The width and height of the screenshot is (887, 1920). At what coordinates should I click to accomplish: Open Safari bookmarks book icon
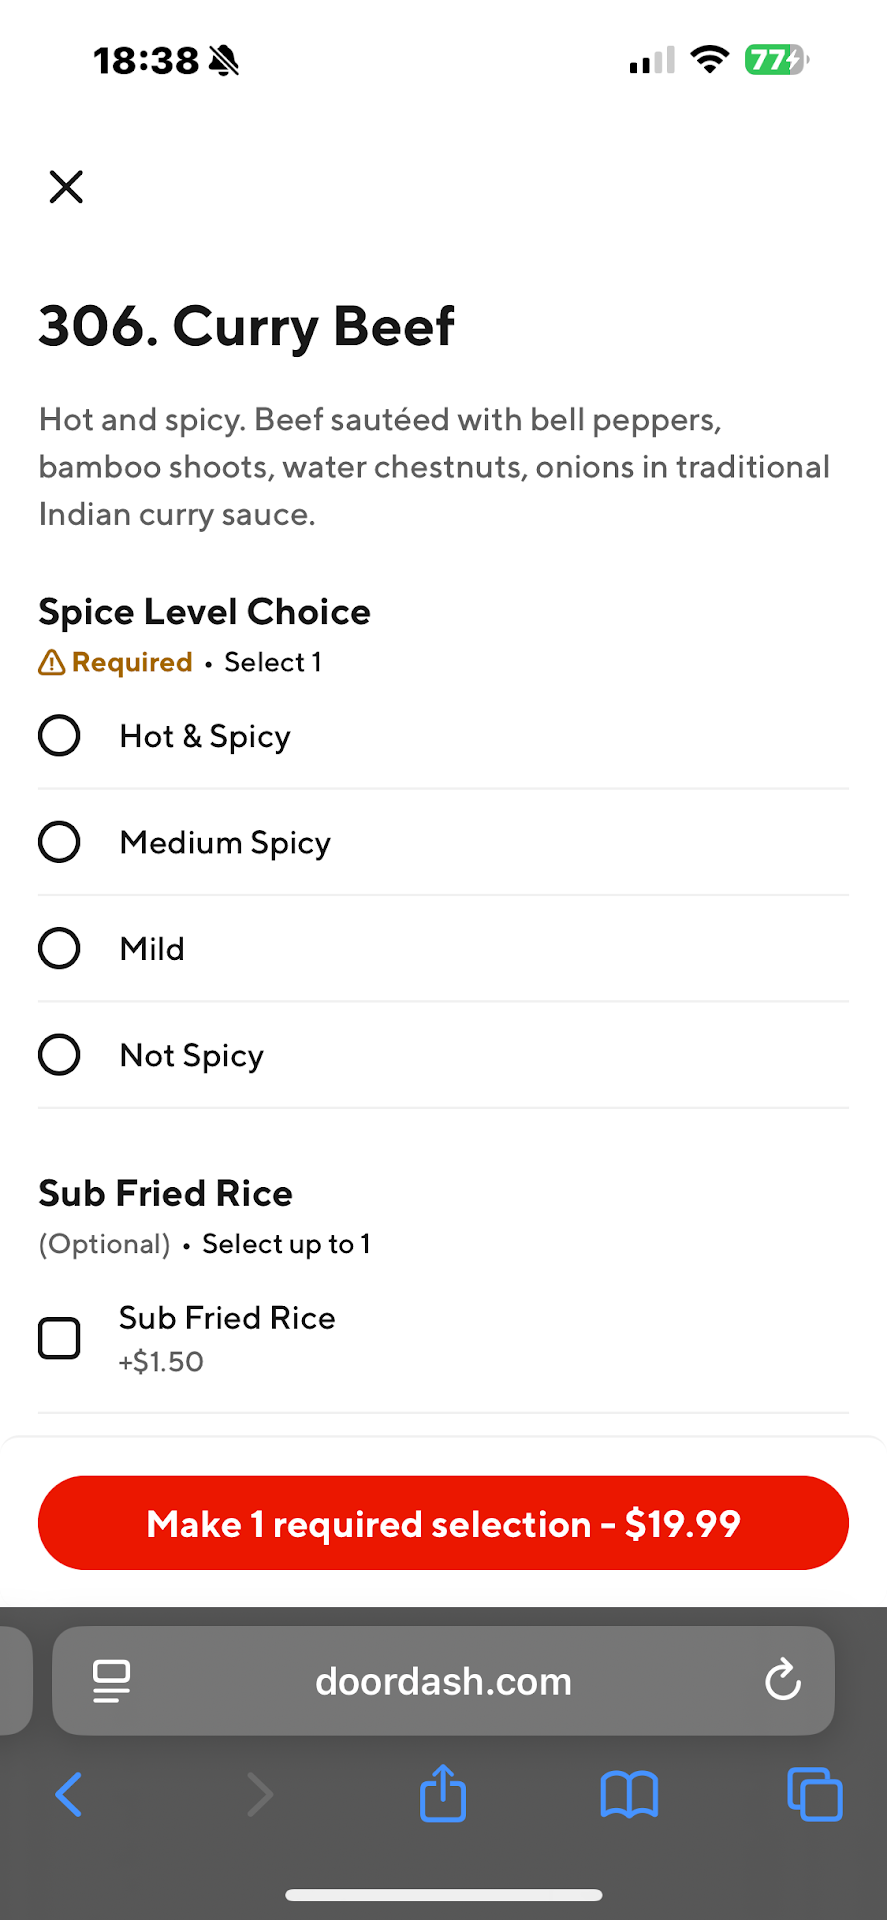click(629, 1794)
